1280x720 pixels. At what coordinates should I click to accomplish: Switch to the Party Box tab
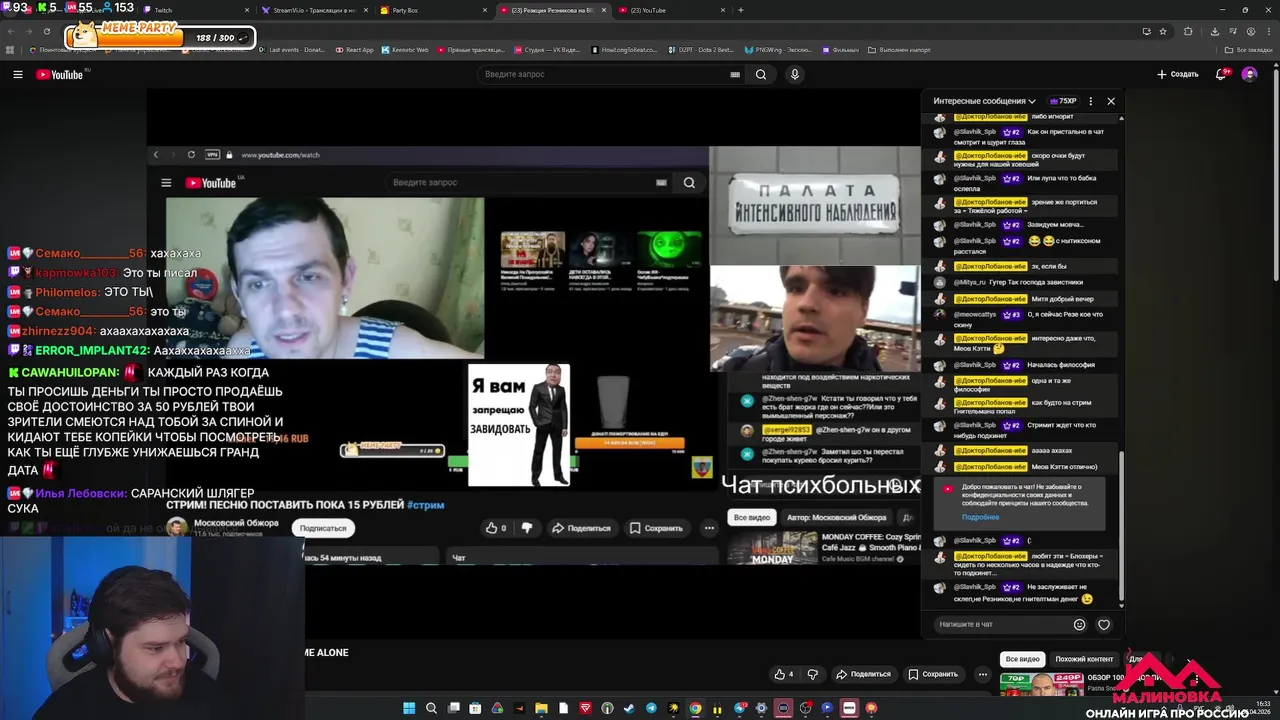(435, 10)
